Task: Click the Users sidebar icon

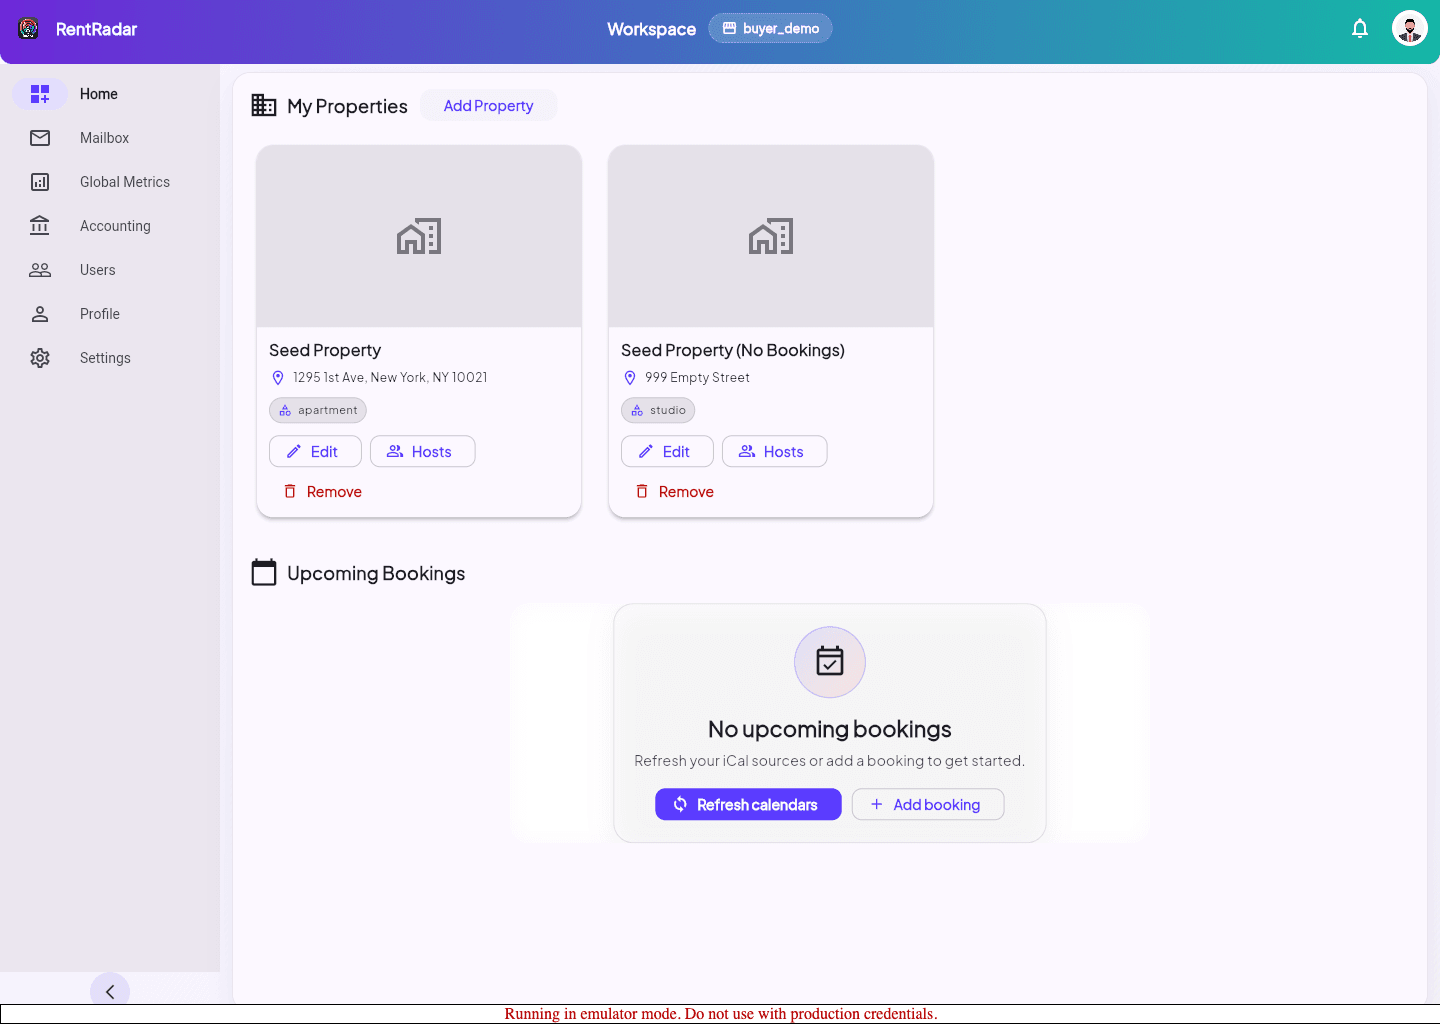Action: pos(40,269)
